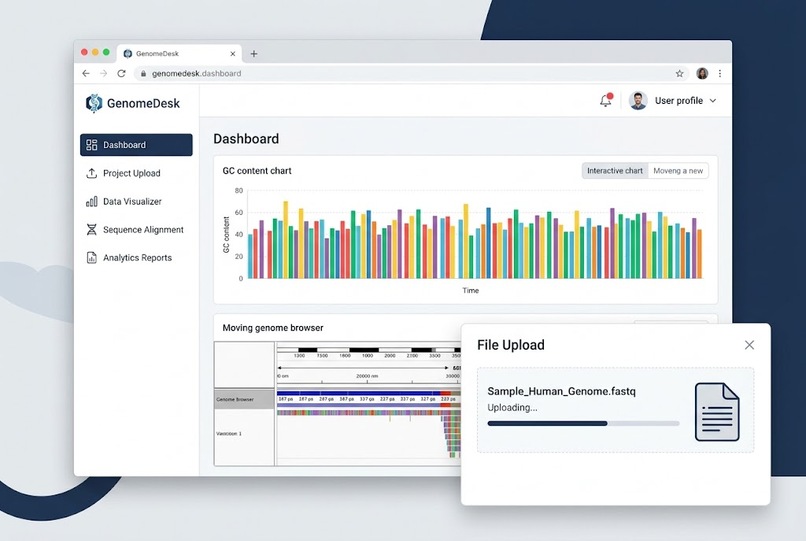The image size is (806, 541).
Task: Select the GenomeDesk browser tab
Action: (179, 53)
